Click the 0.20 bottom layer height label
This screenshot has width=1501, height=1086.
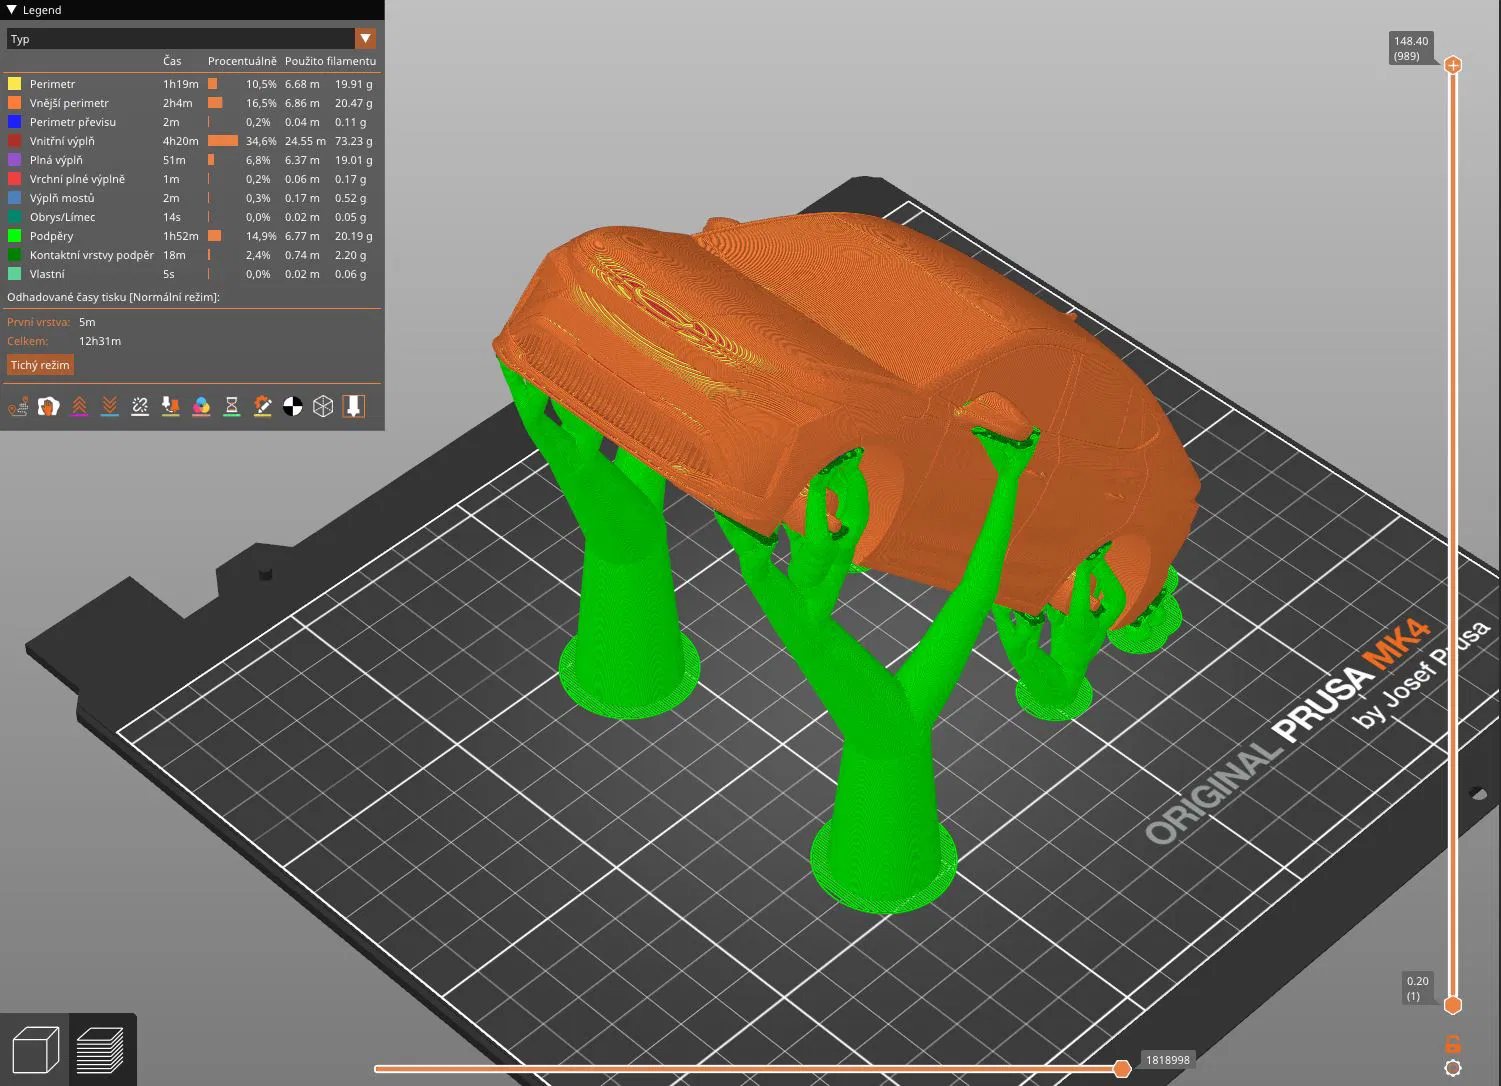click(1418, 988)
